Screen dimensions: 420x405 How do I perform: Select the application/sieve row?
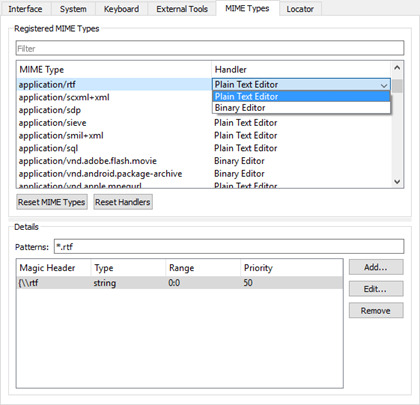point(204,123)
